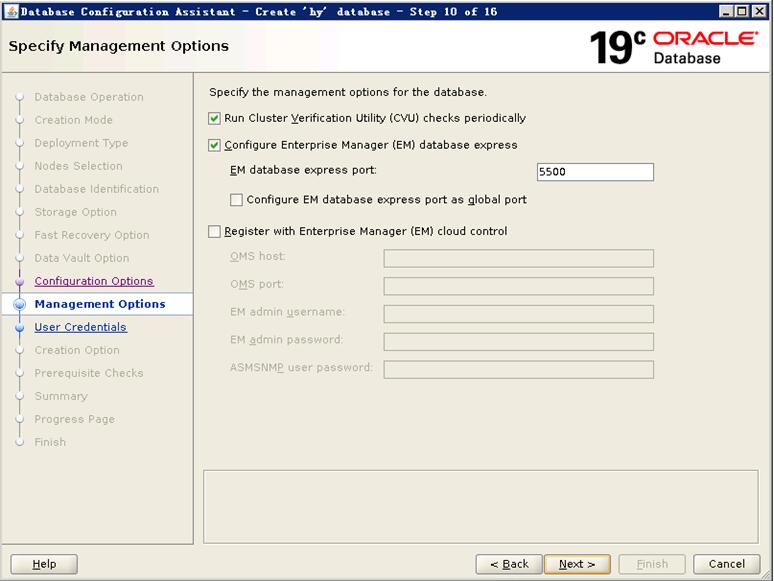Click the Storage Option step
This screenshot has width=774, height=581.
point(76,212)
